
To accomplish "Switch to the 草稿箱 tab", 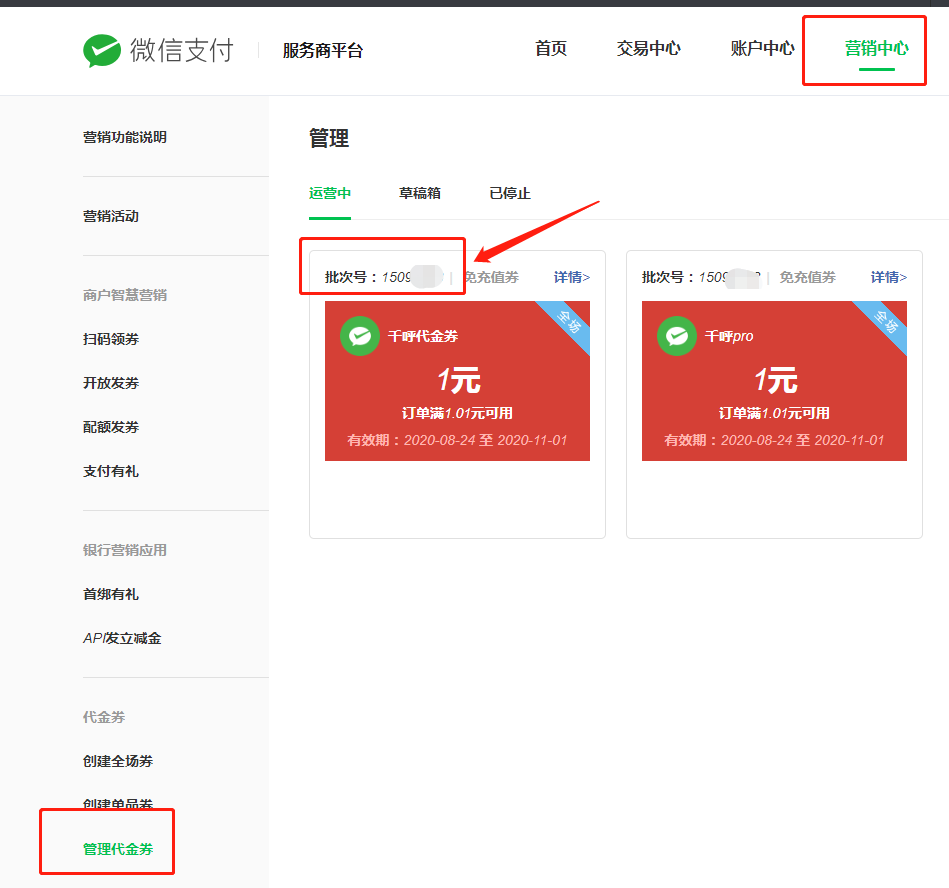I will click(x=419, y=193).
